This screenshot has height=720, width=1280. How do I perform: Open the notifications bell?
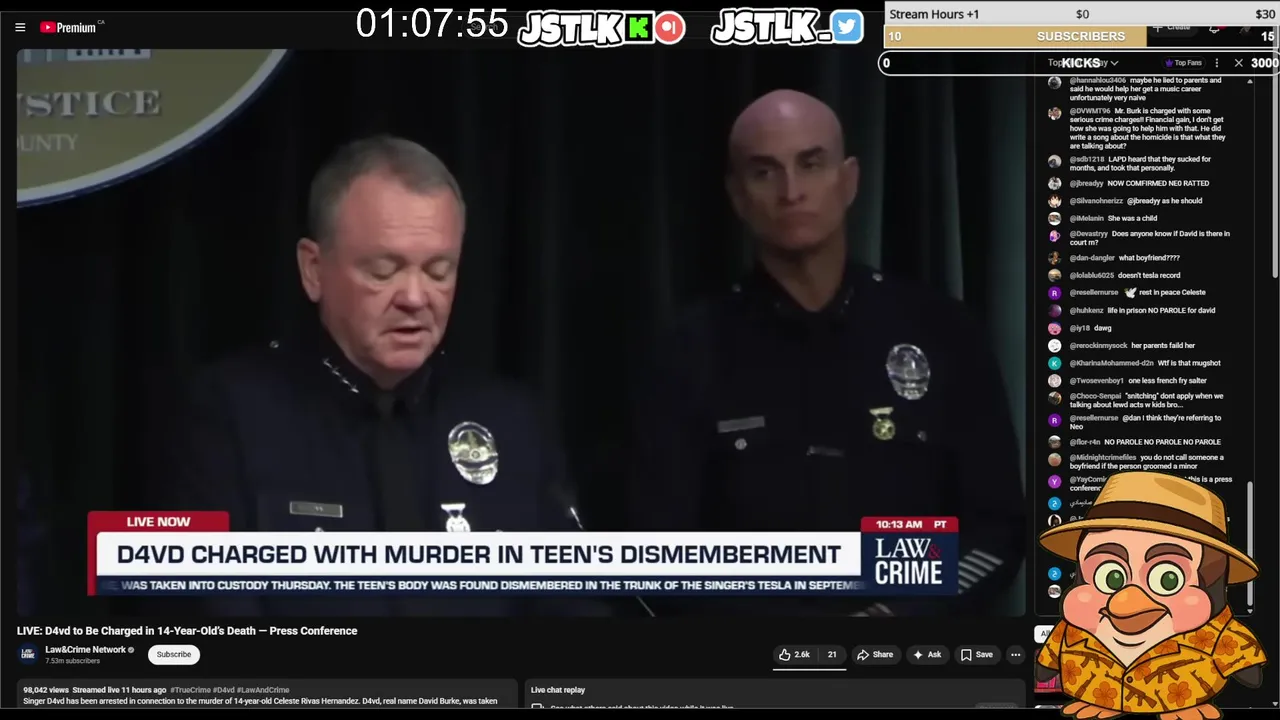pyautogui.click(x=1214, y=28)
